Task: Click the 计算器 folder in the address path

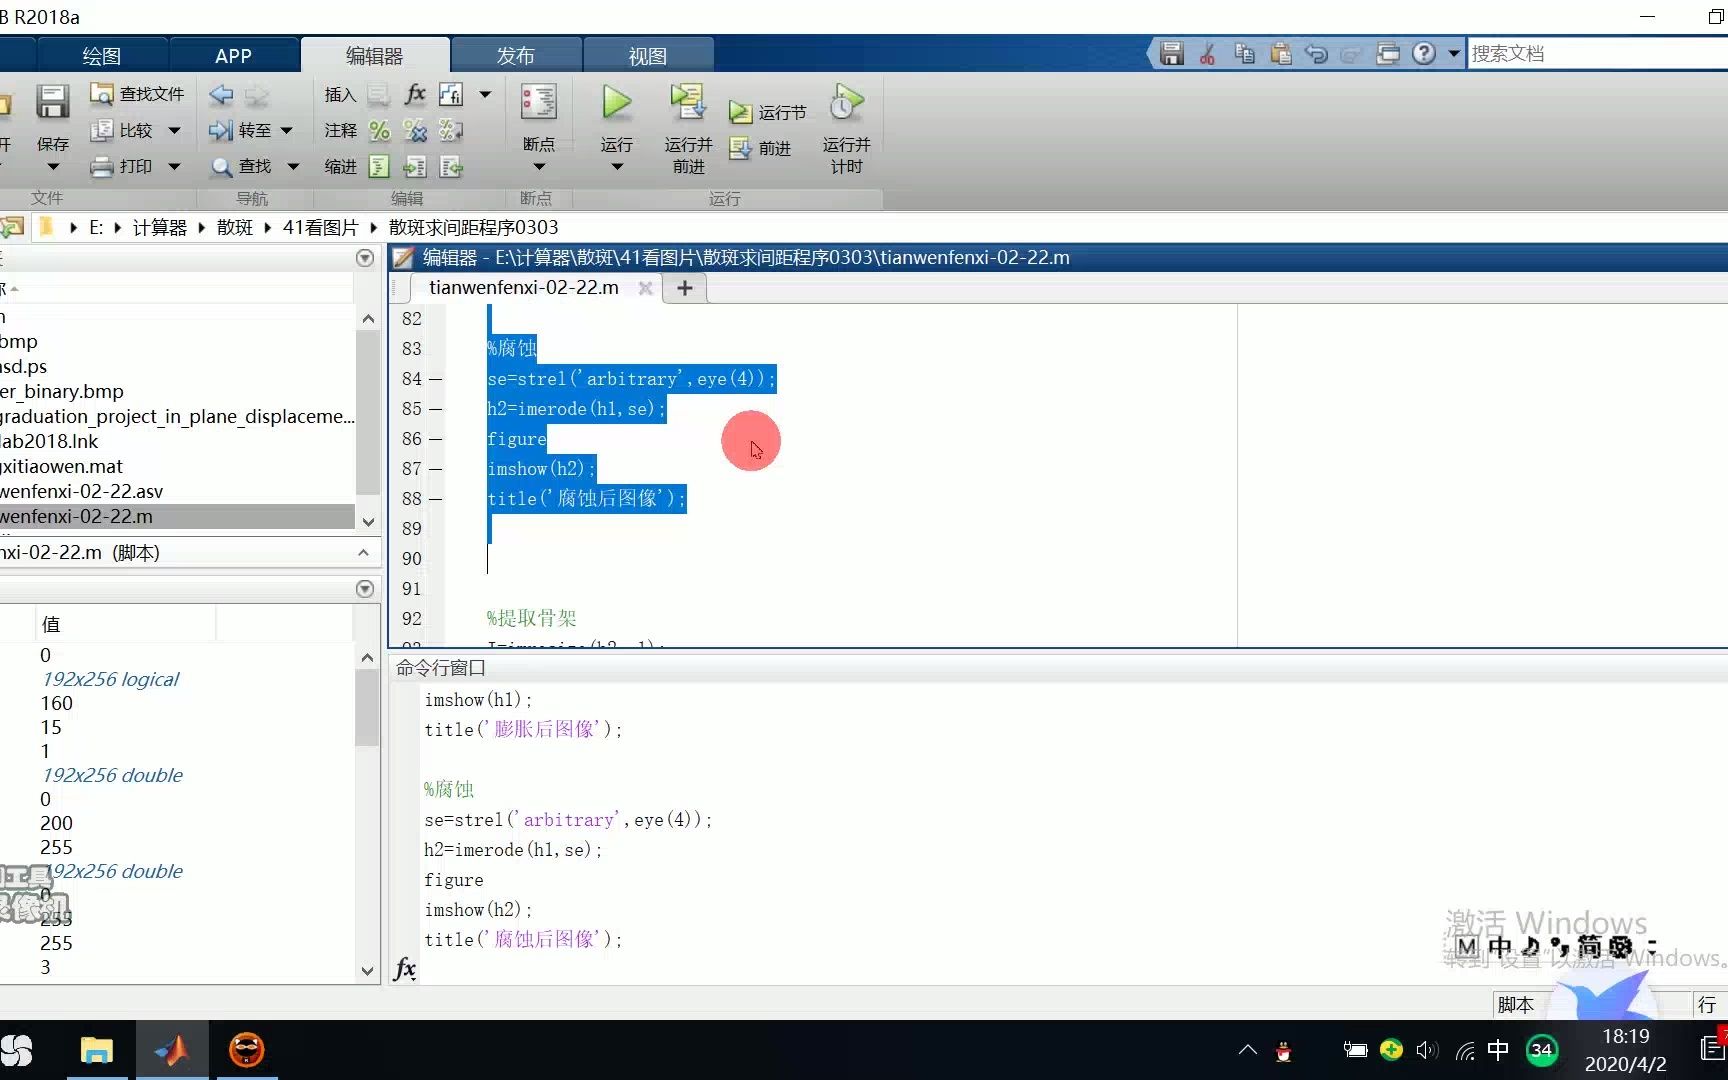Action: click(159, 228)
